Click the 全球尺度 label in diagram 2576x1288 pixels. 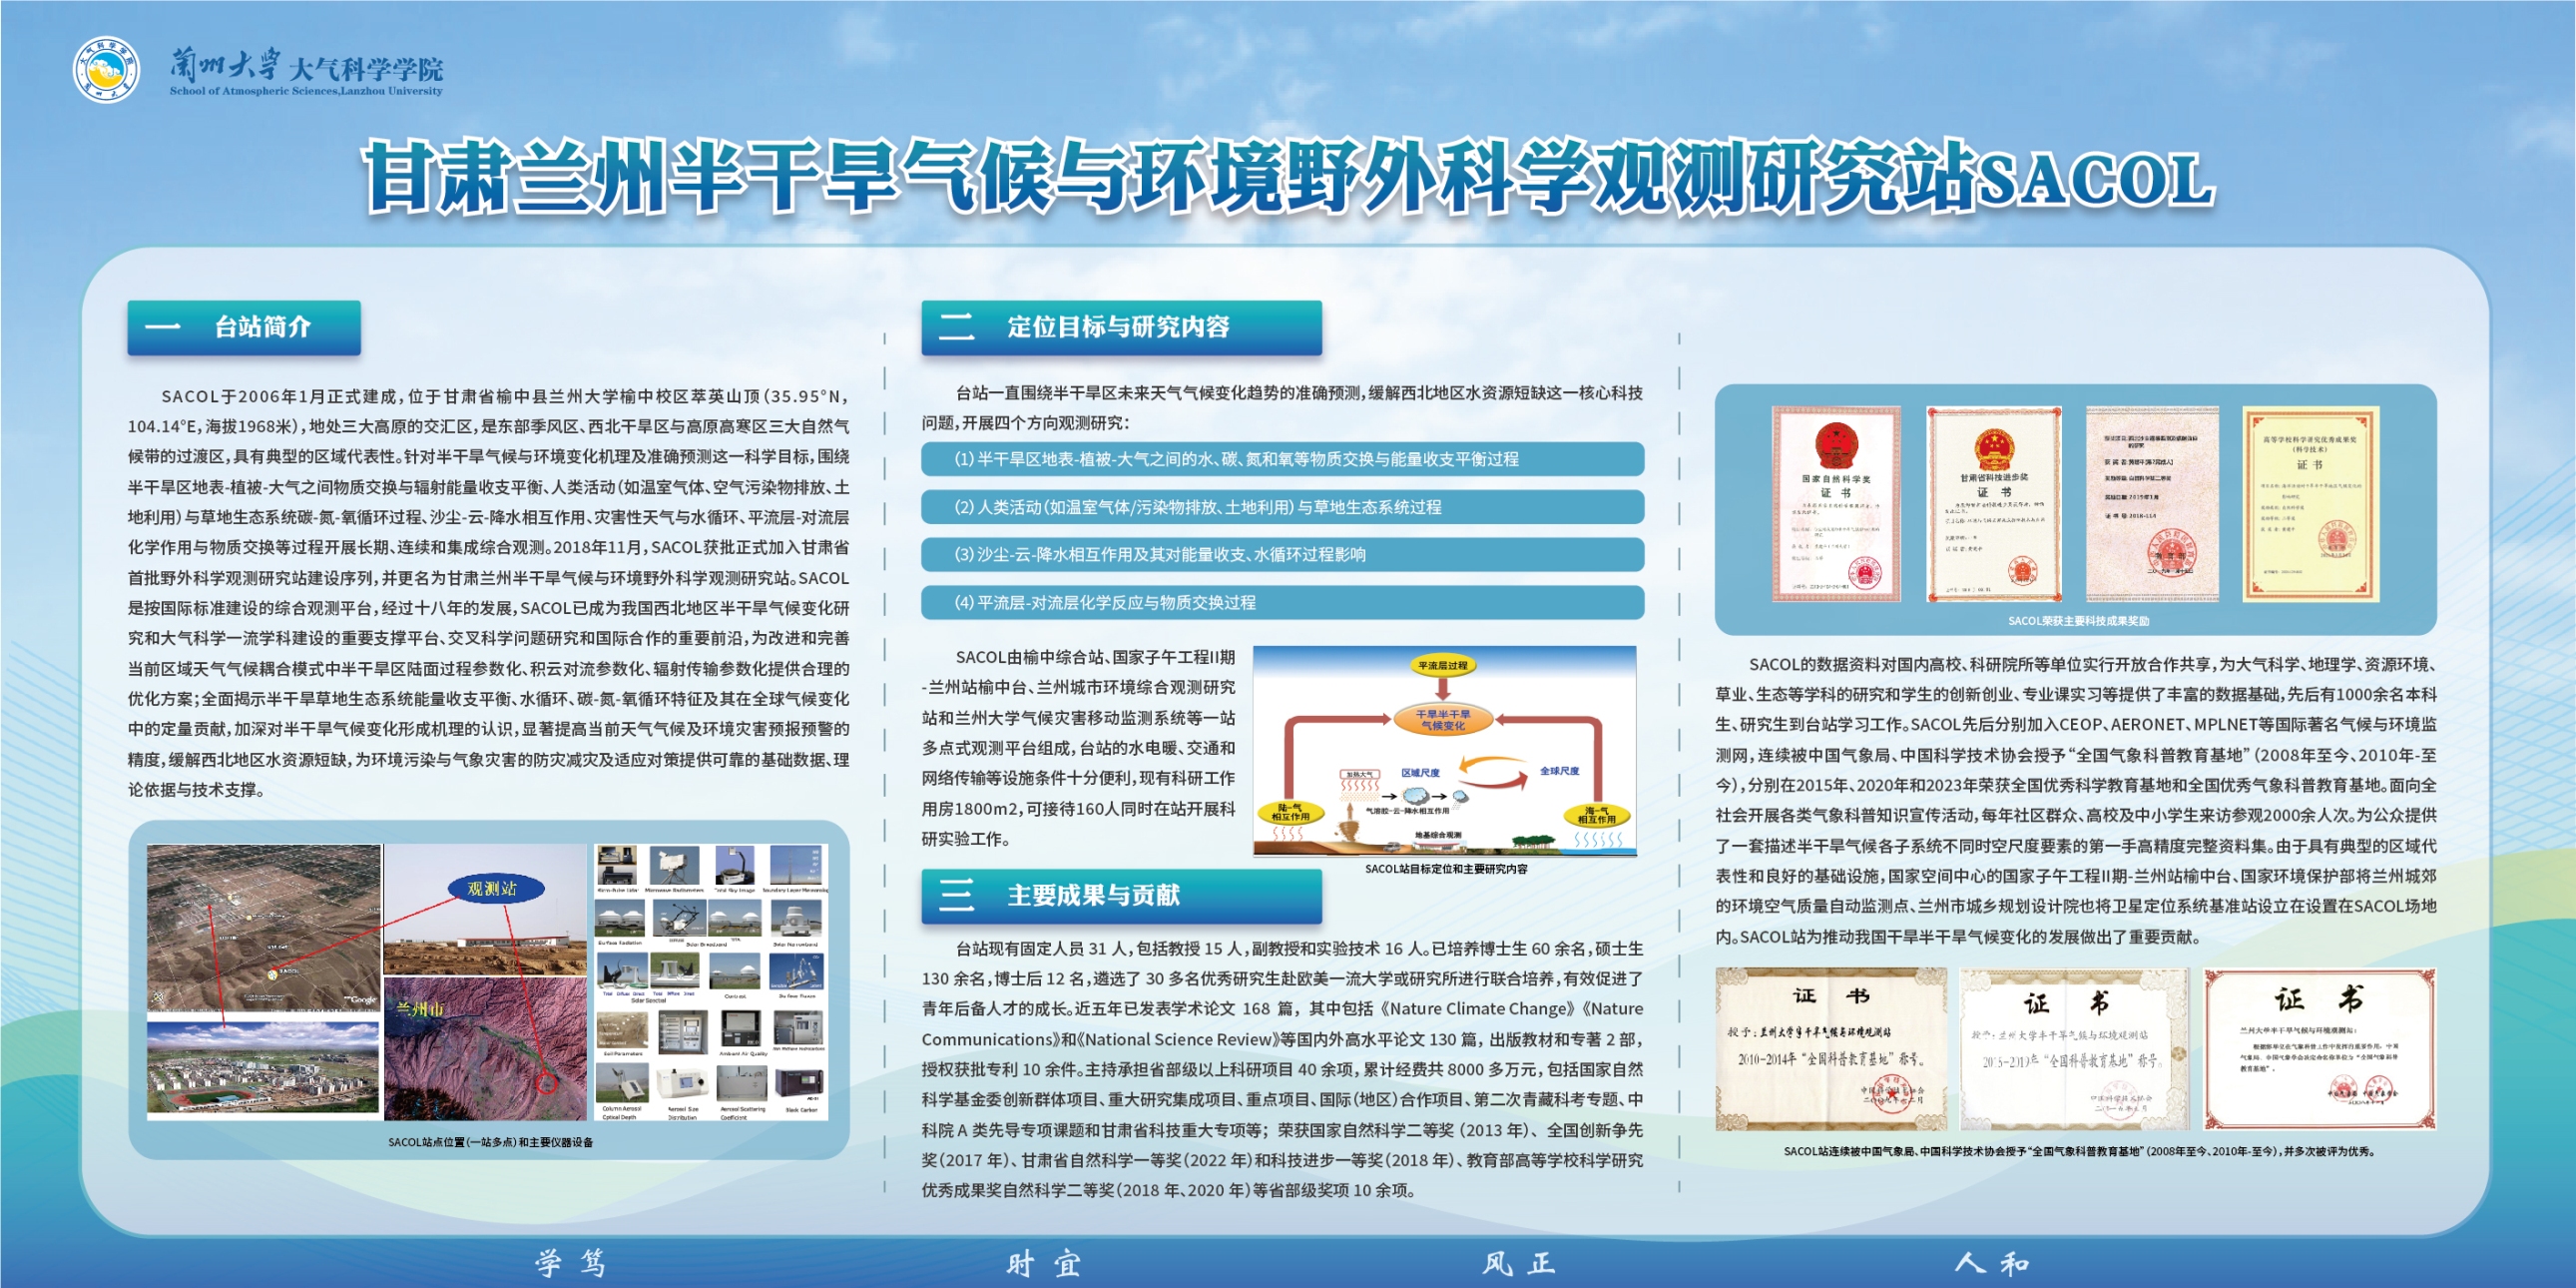(x=1559, y=771)
